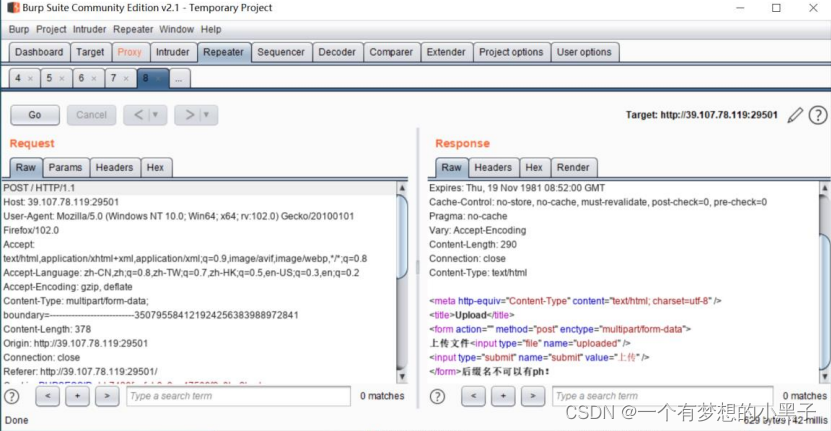
Task: Close Repeater tab 4
Action: click(30, 78)
